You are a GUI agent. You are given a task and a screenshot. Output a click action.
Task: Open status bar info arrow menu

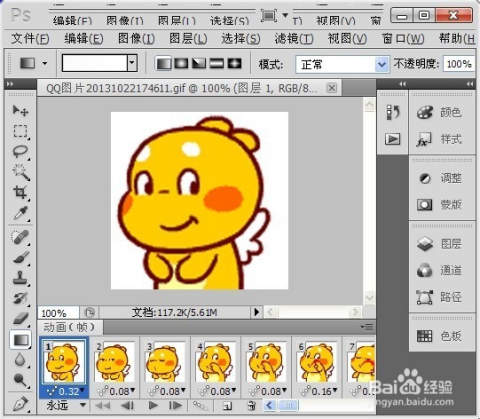pos(256,312)
